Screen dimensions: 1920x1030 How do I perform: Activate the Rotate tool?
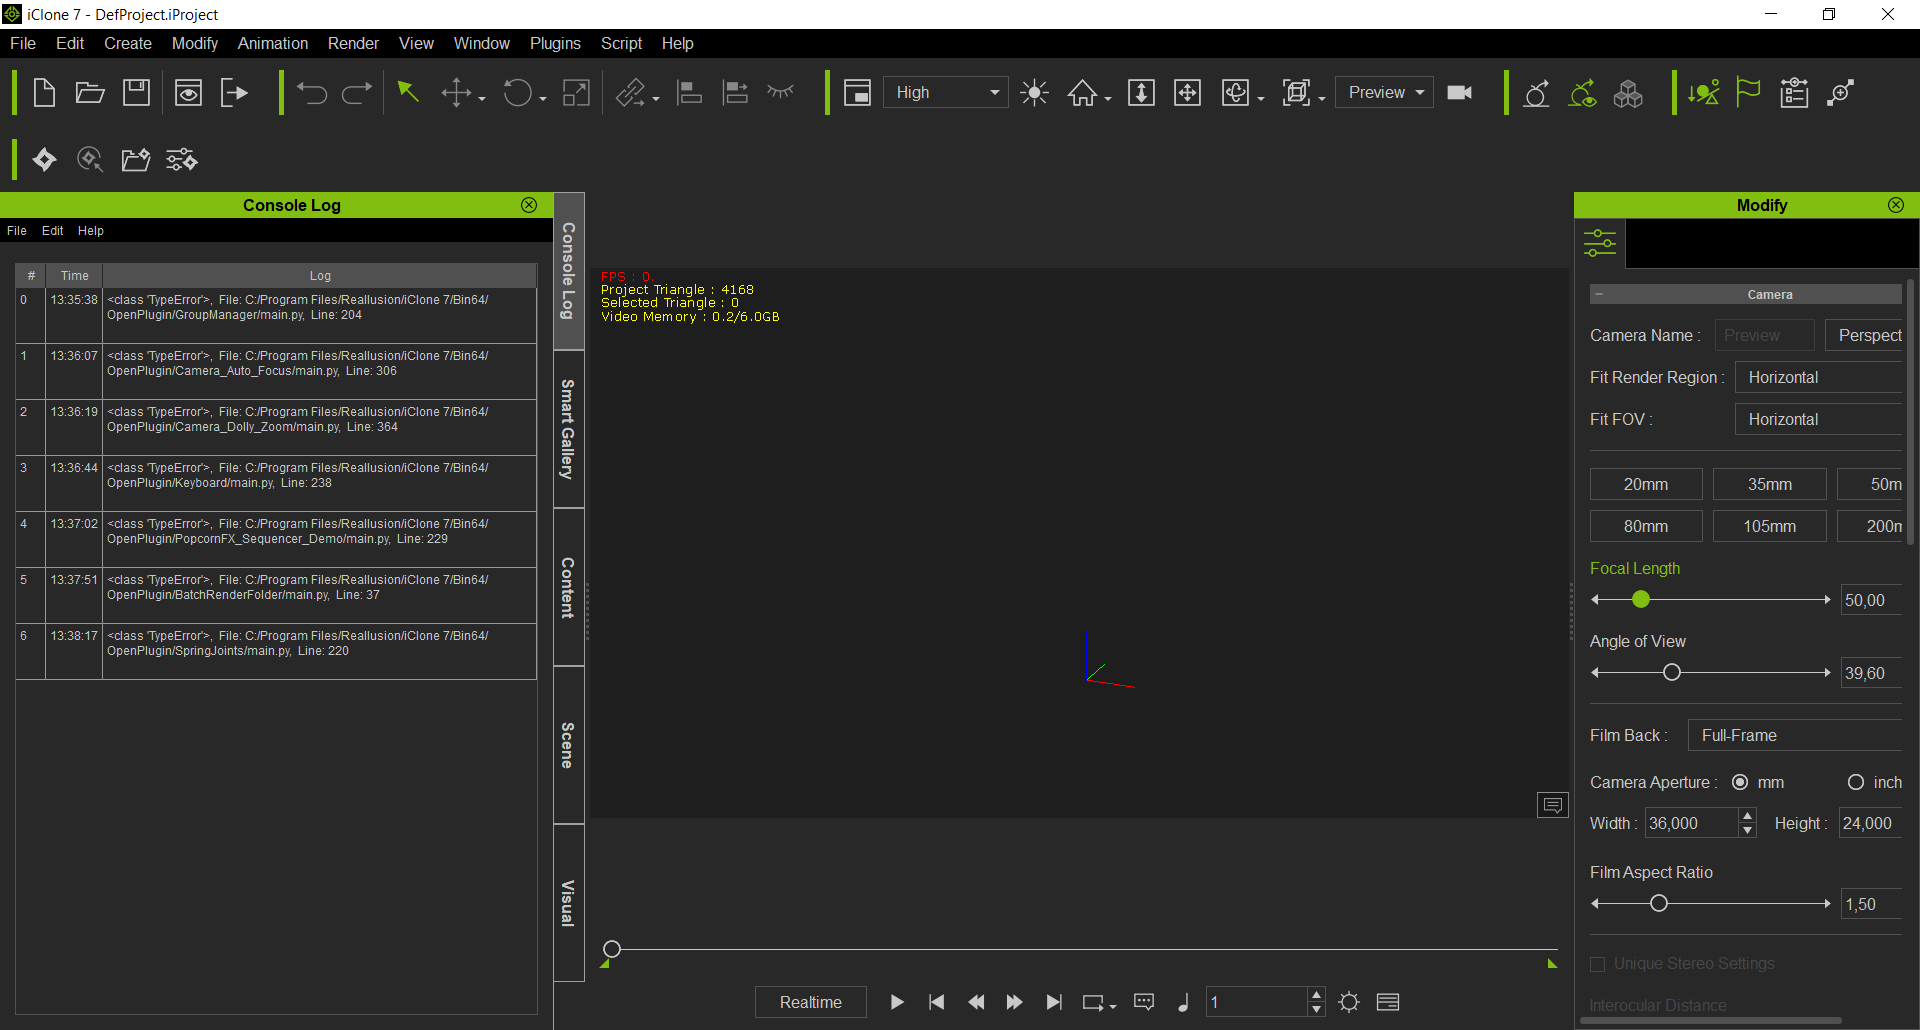518,92
